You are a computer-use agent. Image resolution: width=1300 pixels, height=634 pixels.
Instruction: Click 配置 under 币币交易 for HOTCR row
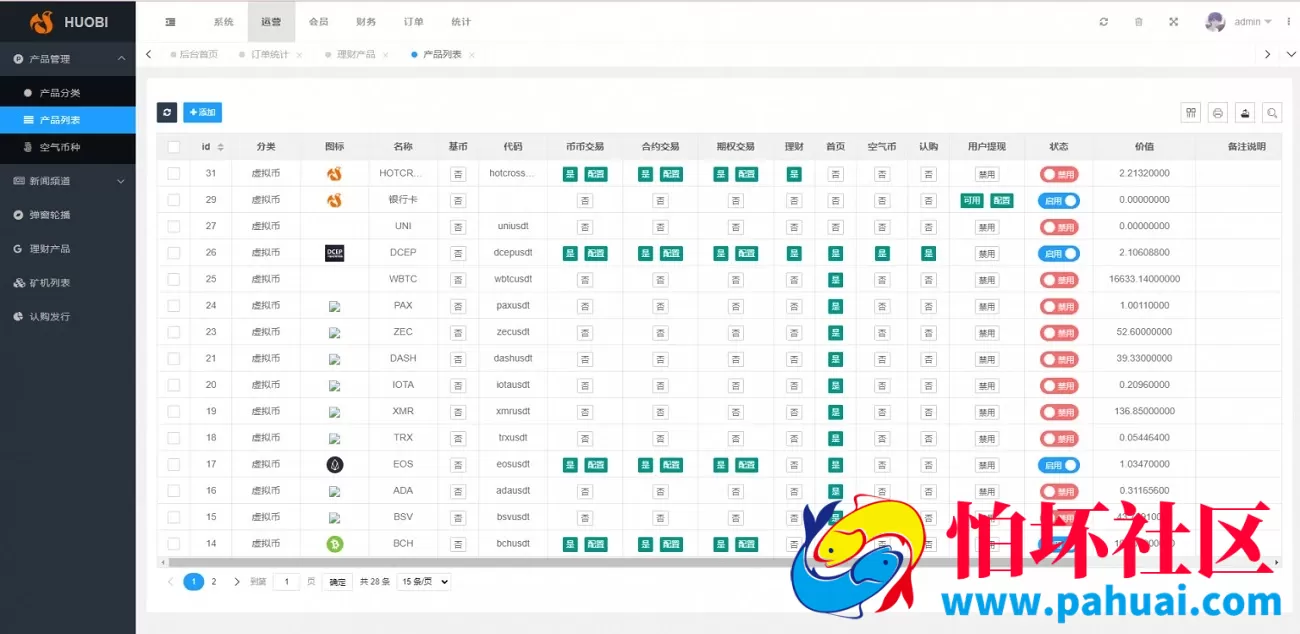[596, 174]
